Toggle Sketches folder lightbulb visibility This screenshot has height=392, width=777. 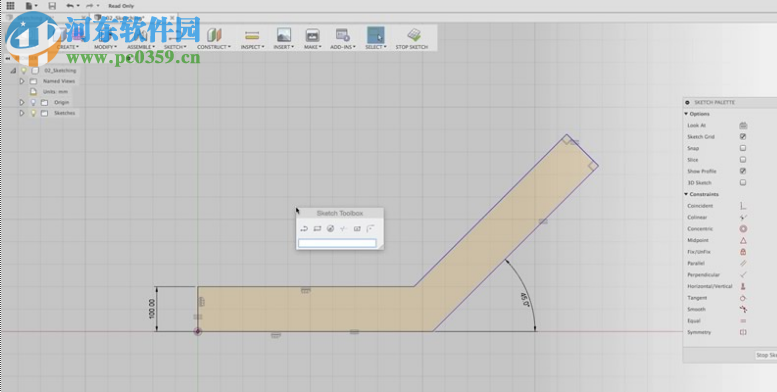(33, 113)
